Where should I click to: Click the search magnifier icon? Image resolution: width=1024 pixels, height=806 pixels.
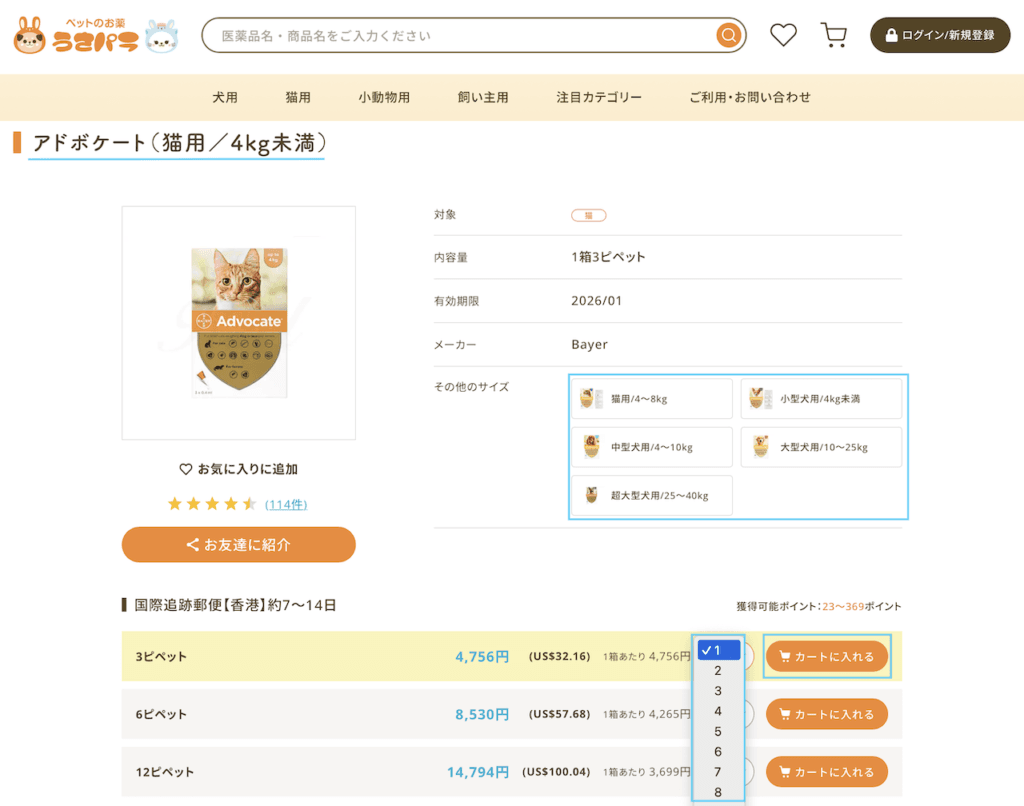point(728,34)
